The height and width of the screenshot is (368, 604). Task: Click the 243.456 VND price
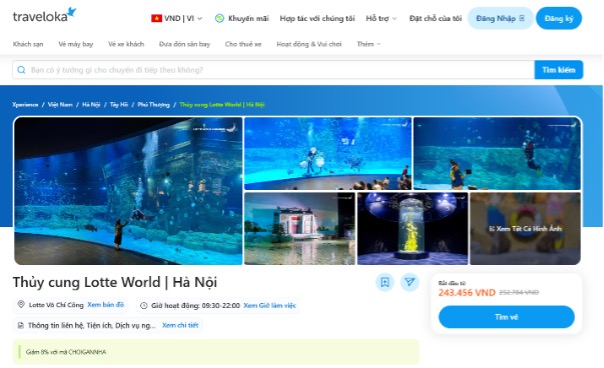click(467, 292)
